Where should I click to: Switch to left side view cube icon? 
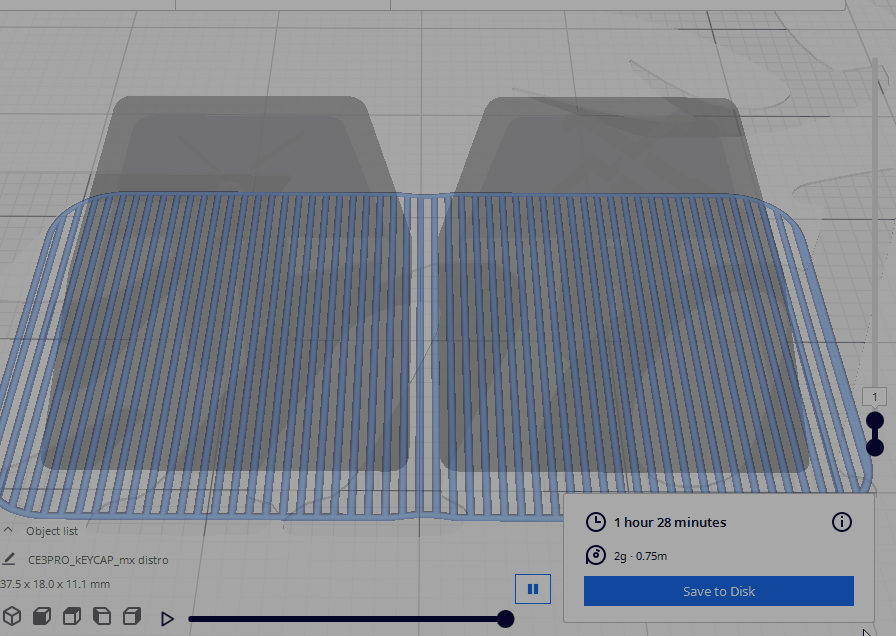pos(102,616)
